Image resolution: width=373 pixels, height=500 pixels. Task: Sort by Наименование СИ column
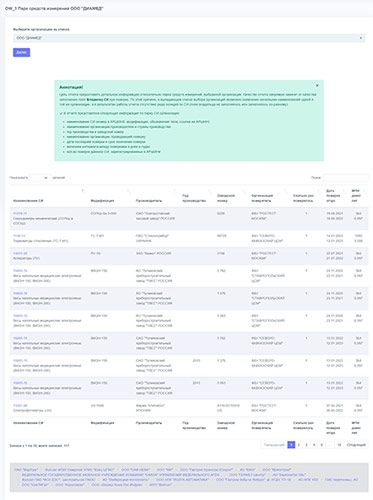click(x=28, y=201)
